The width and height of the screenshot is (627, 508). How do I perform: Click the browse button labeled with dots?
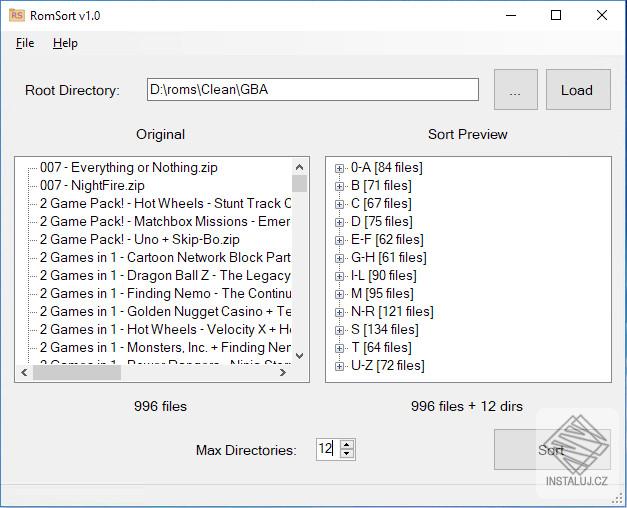click(x=515, y=89)
